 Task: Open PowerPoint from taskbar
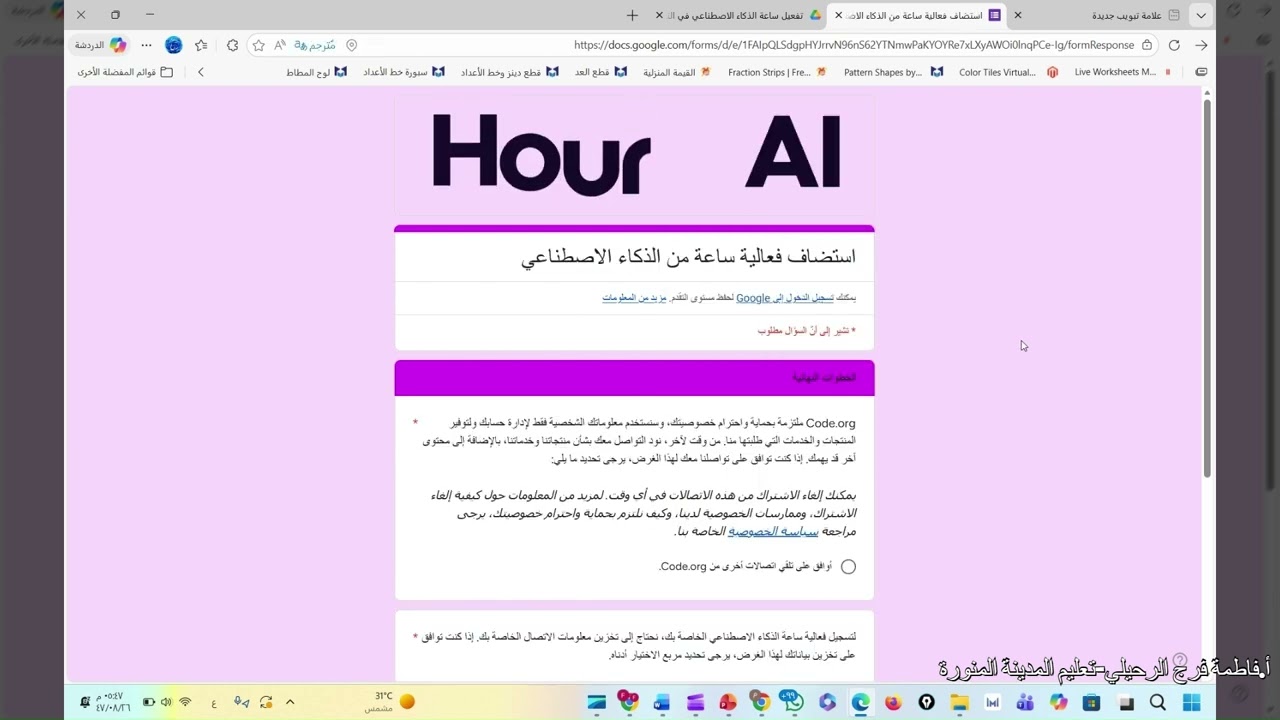[x=728, y=703]
